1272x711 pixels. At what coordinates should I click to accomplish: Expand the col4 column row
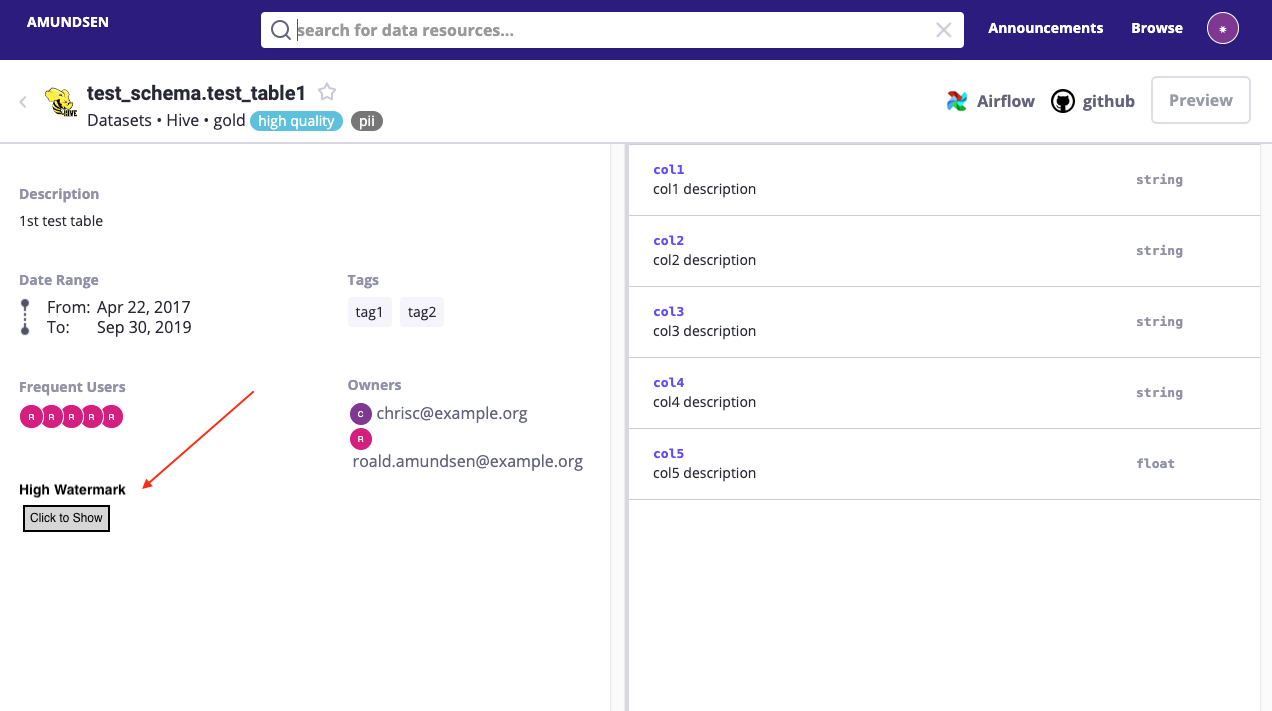click(944, 393)
